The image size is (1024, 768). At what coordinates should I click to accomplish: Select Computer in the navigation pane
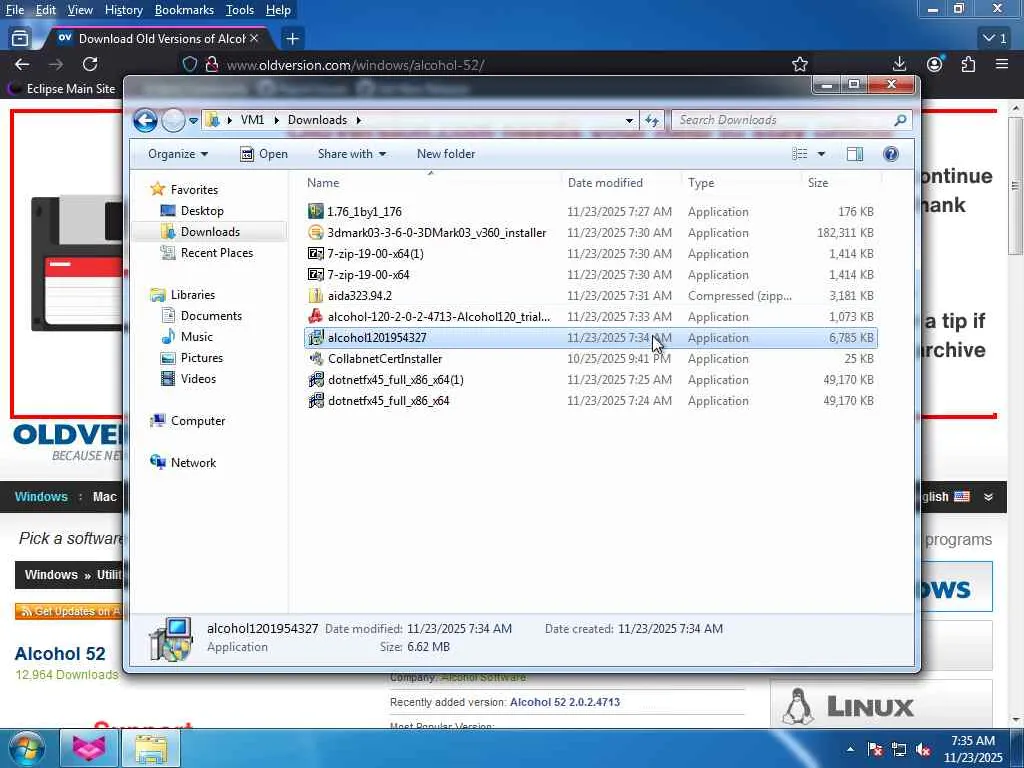(197, 421)
